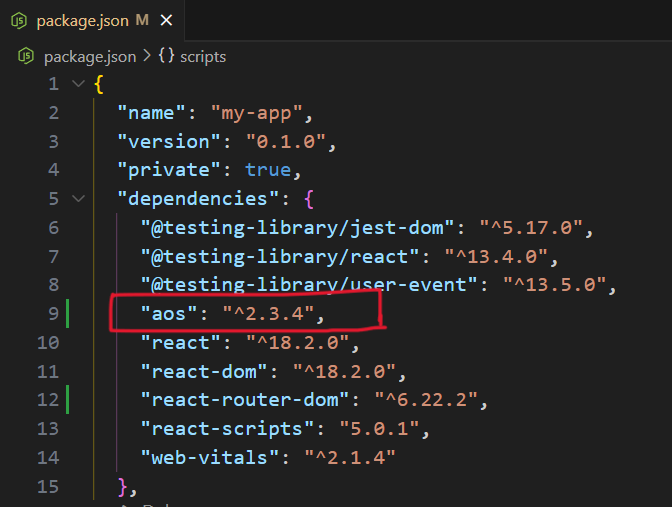Screen dimensions: 672x507
Task: Click the "react-dom" key on line 11
Action: coord(204,372)
